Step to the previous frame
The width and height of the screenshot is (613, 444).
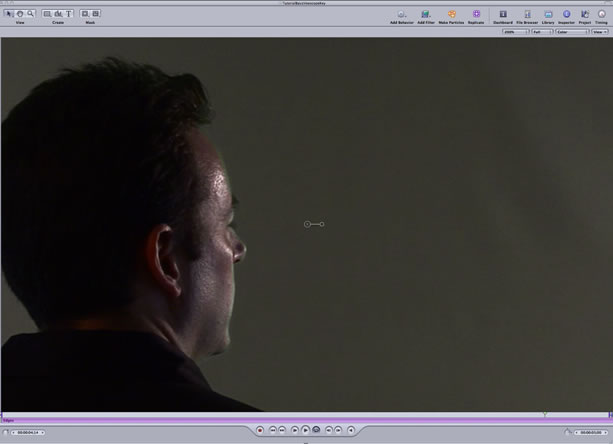coord(329,430)
